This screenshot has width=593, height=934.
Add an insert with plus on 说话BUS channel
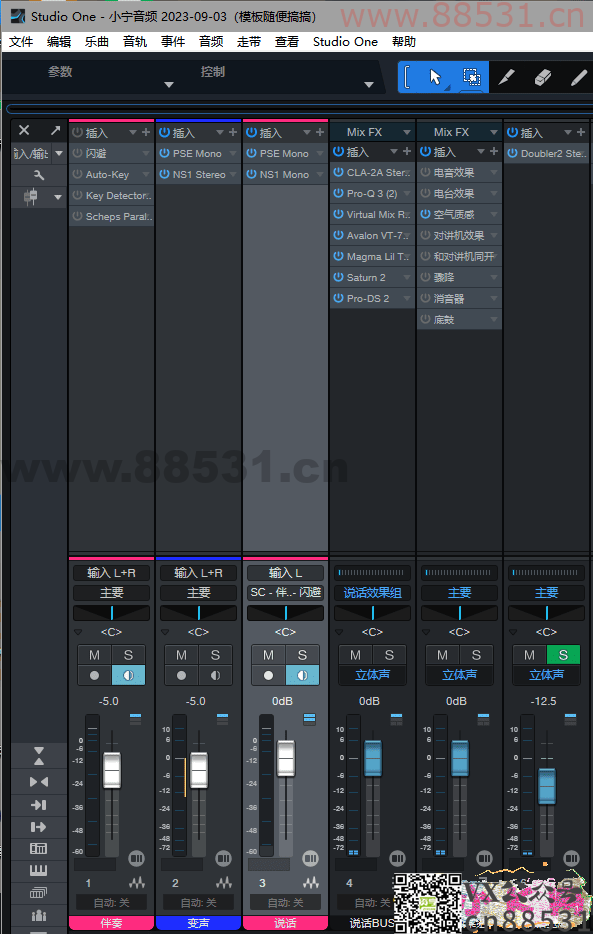tap(407, 152)
